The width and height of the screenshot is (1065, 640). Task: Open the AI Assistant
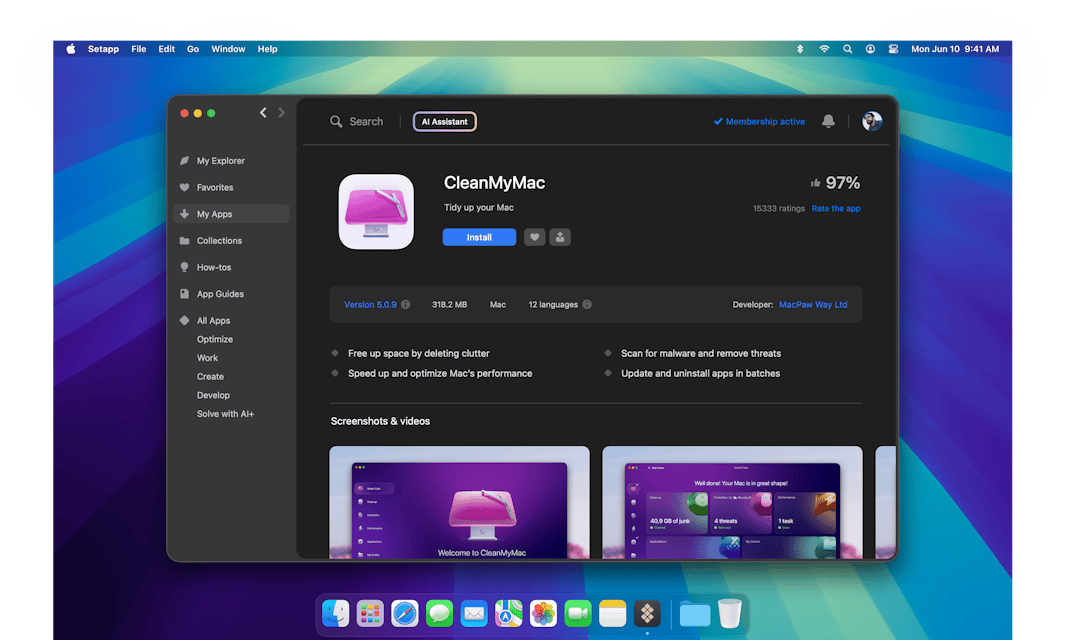point(444,122)
